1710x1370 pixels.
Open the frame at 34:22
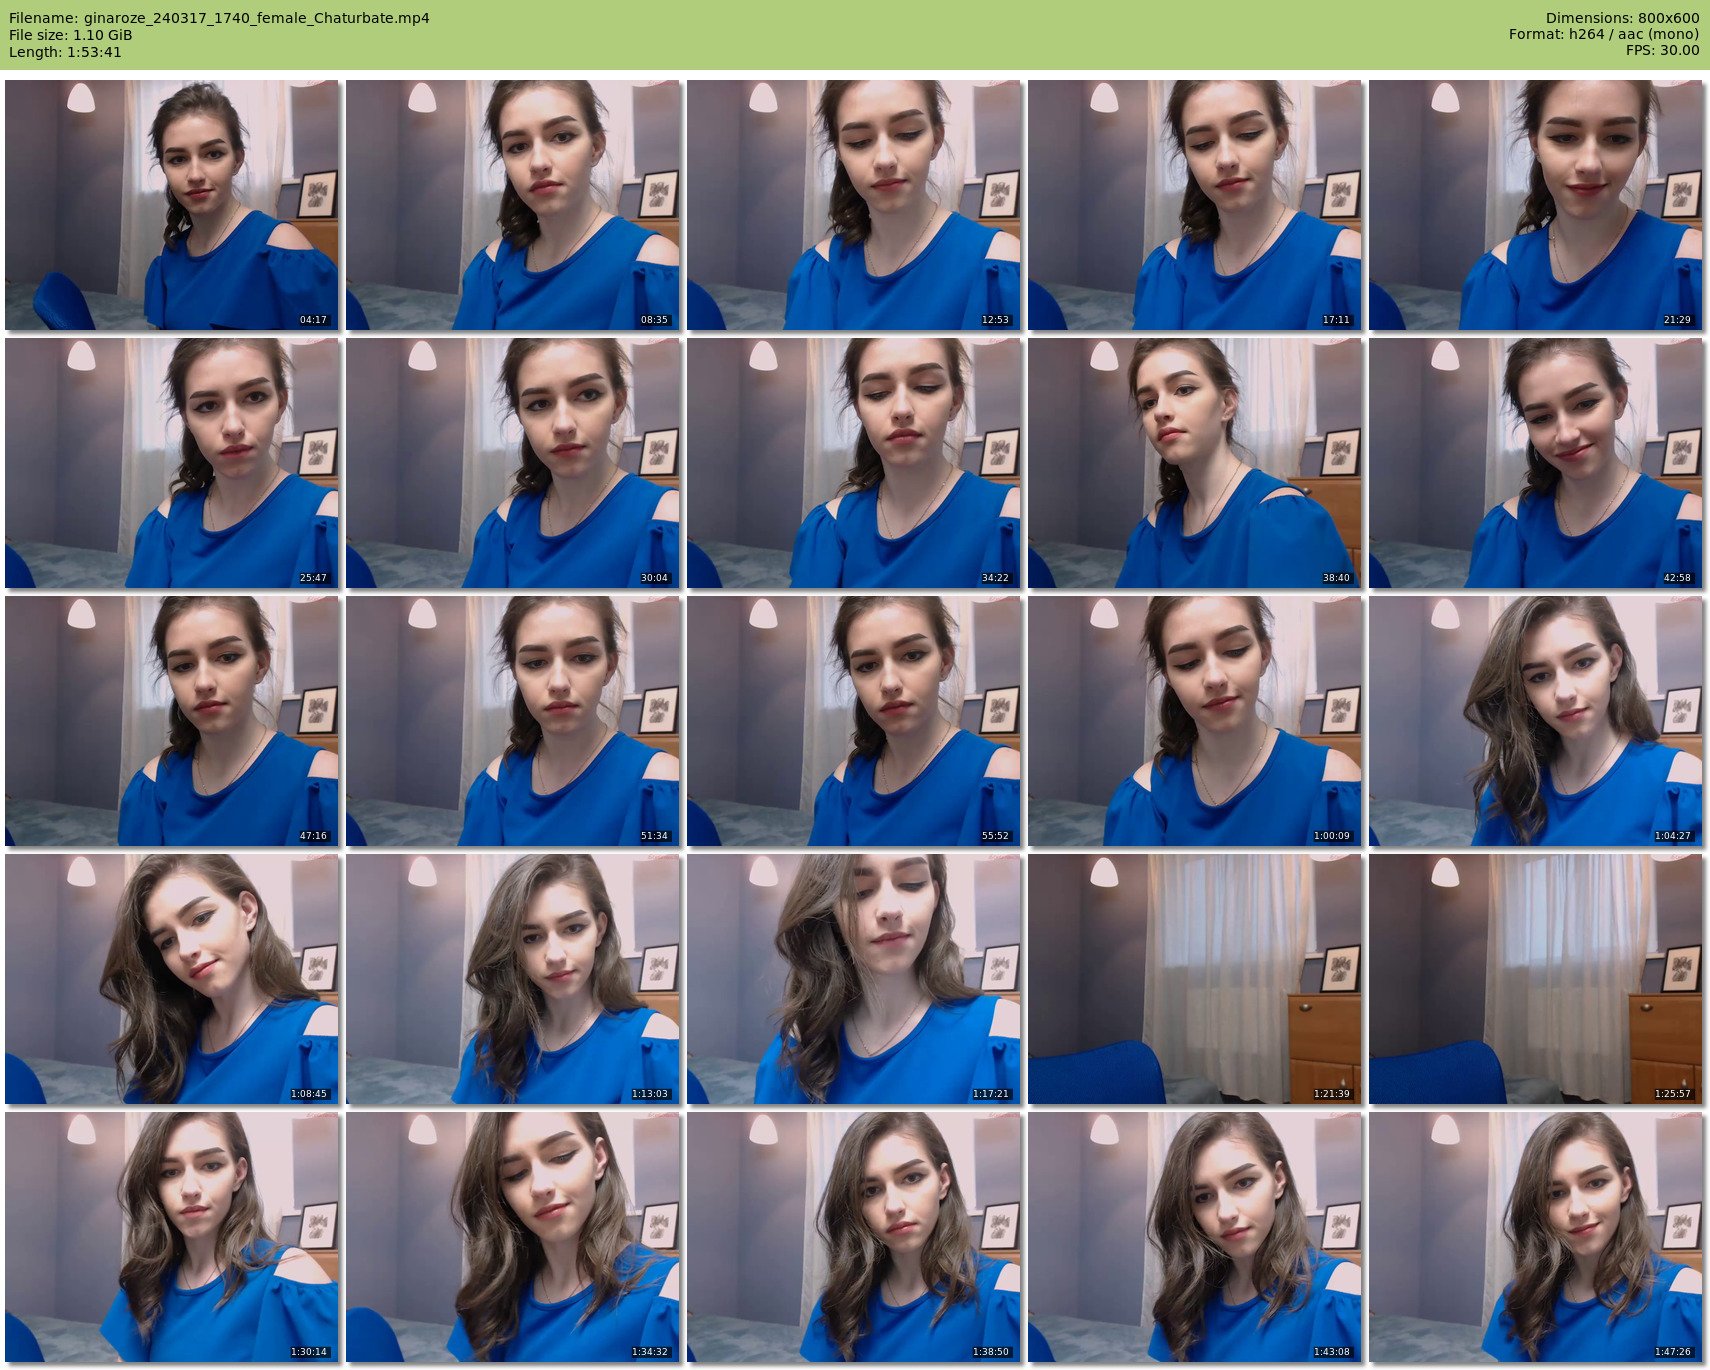[854, 463]
